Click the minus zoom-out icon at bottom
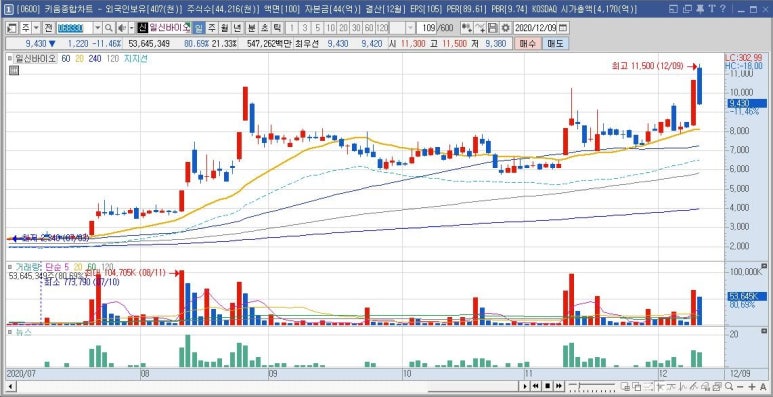 [x=739, y=386]
